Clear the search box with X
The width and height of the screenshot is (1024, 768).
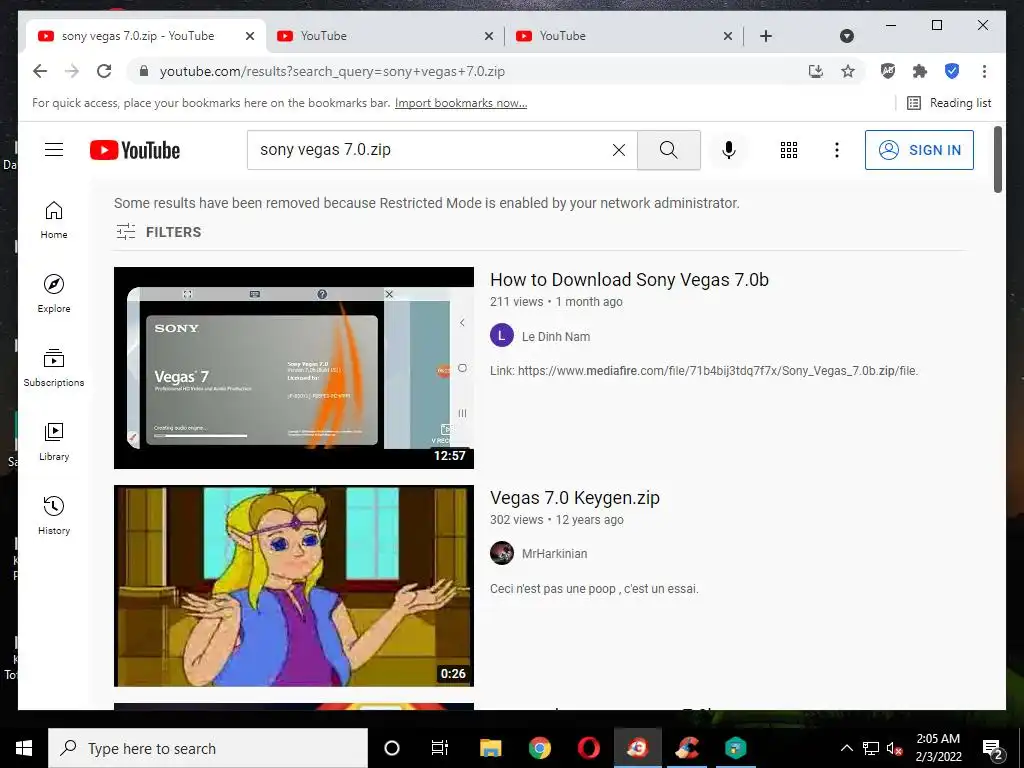tap(618, 150)
